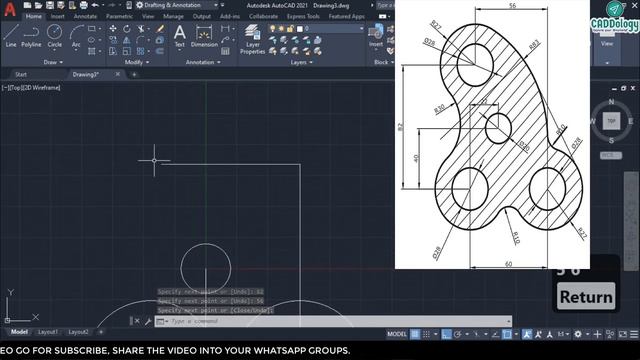The image size is (640, 360).
Task: Click the WCS label below ViewCube
Action: click(611, 156)
